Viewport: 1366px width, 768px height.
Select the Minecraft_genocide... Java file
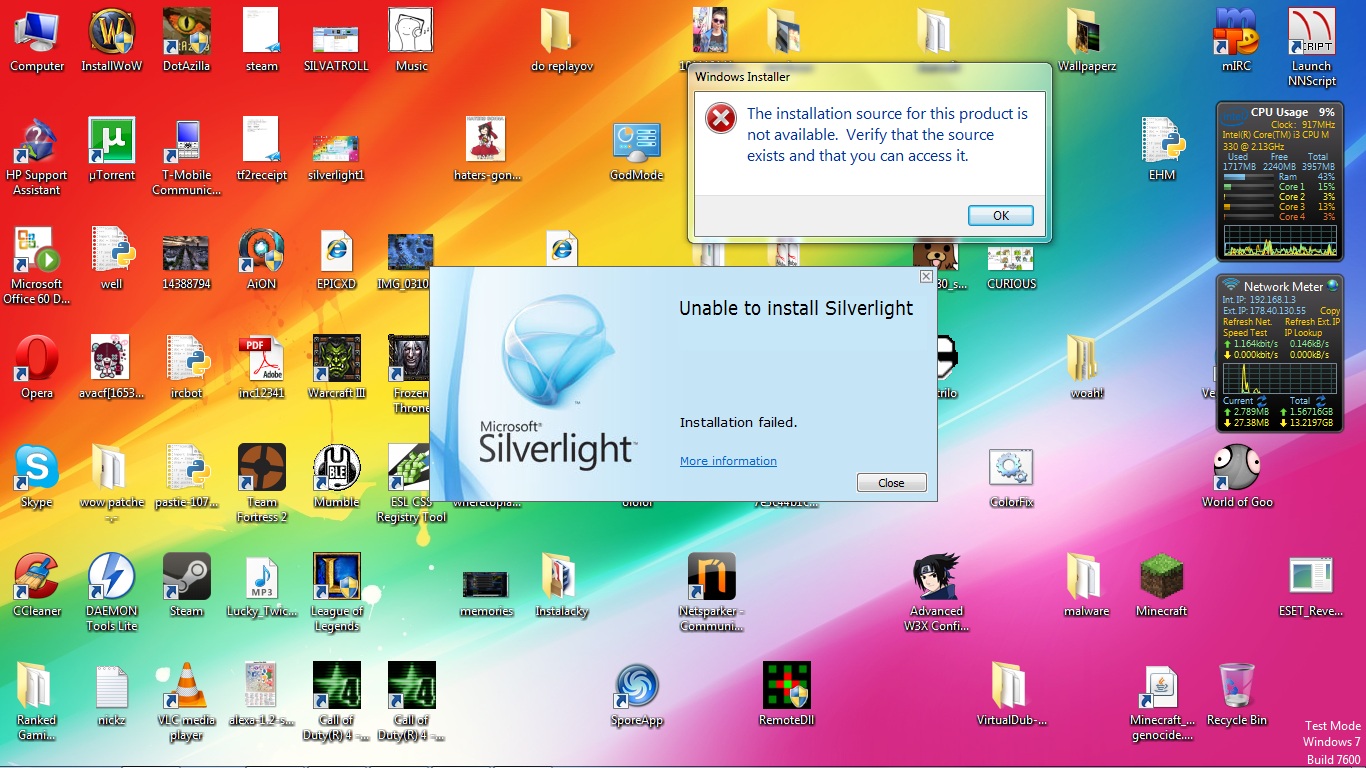click(1162, 701)
